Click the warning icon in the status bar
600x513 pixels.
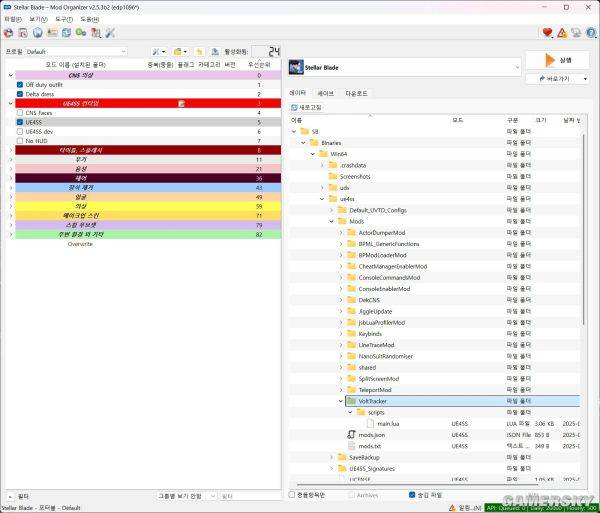tap(452, 508)
